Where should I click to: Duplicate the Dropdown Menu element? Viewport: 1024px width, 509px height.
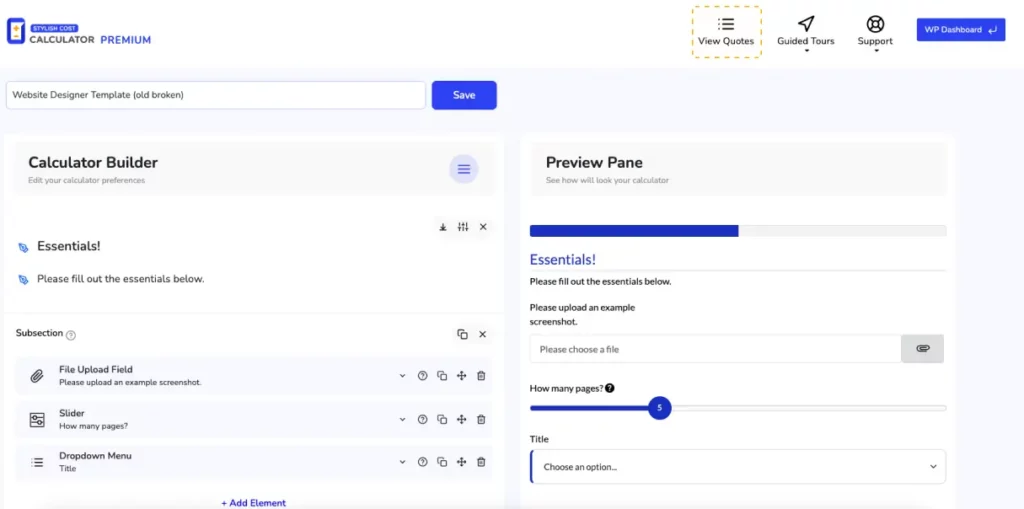click(x=442, y=462)
